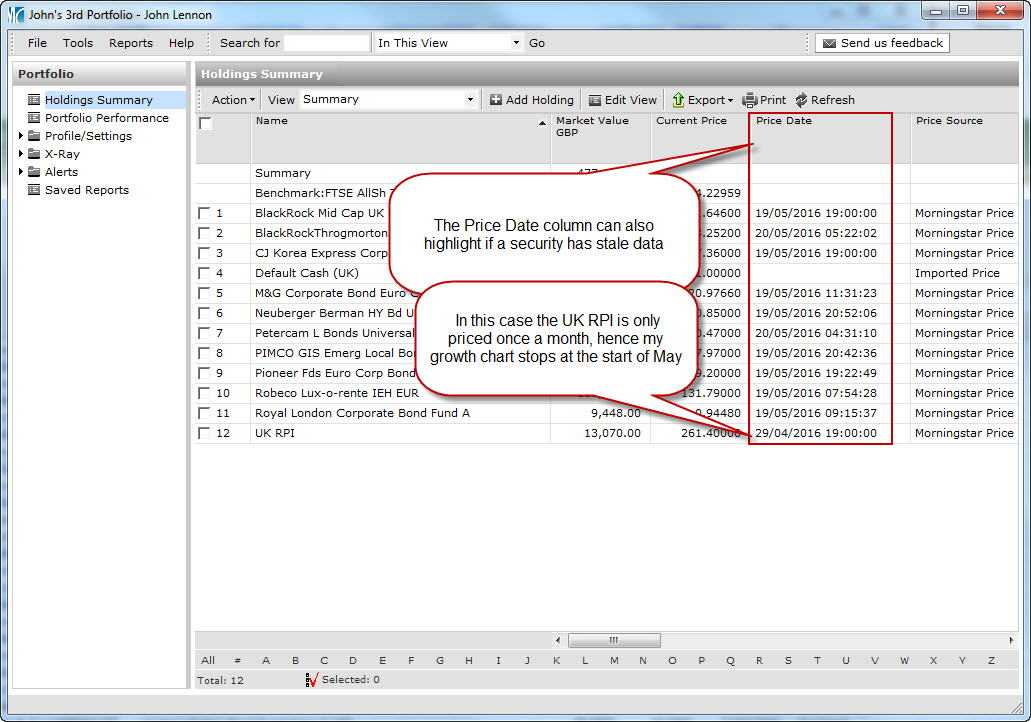The image size is (1031, 722).
Task: Click the Refresh arrows icon
Action: click(x=801, y=100)
